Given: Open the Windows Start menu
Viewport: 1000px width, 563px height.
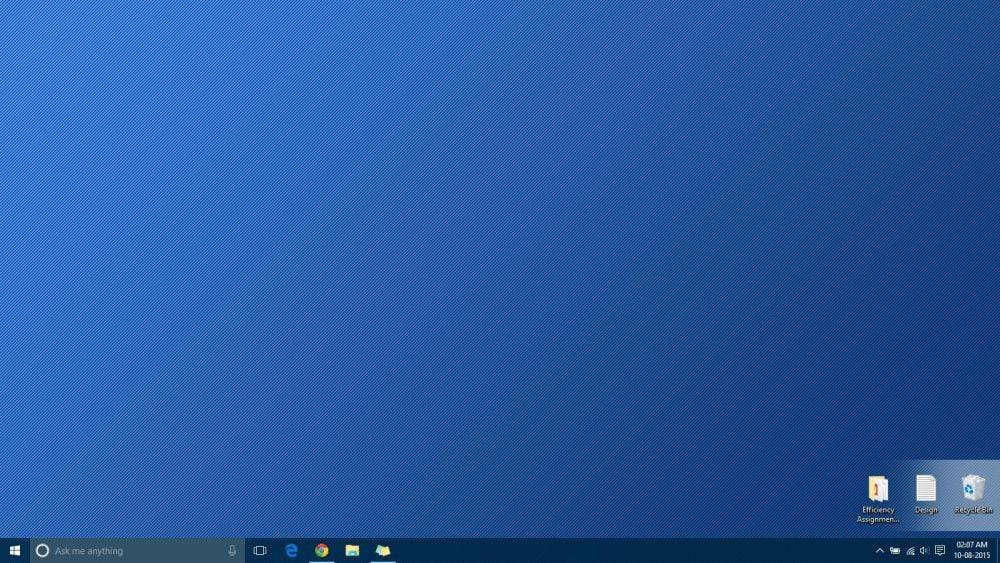Looking at the screenshot, I should [x=15, y=550].
